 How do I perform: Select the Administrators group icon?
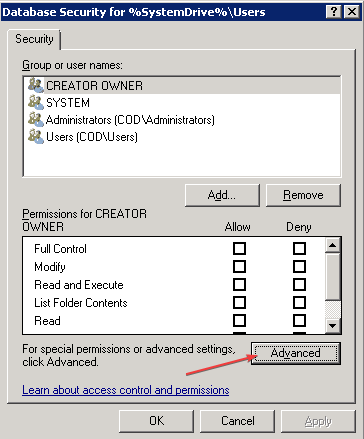[x=36, y=119]
